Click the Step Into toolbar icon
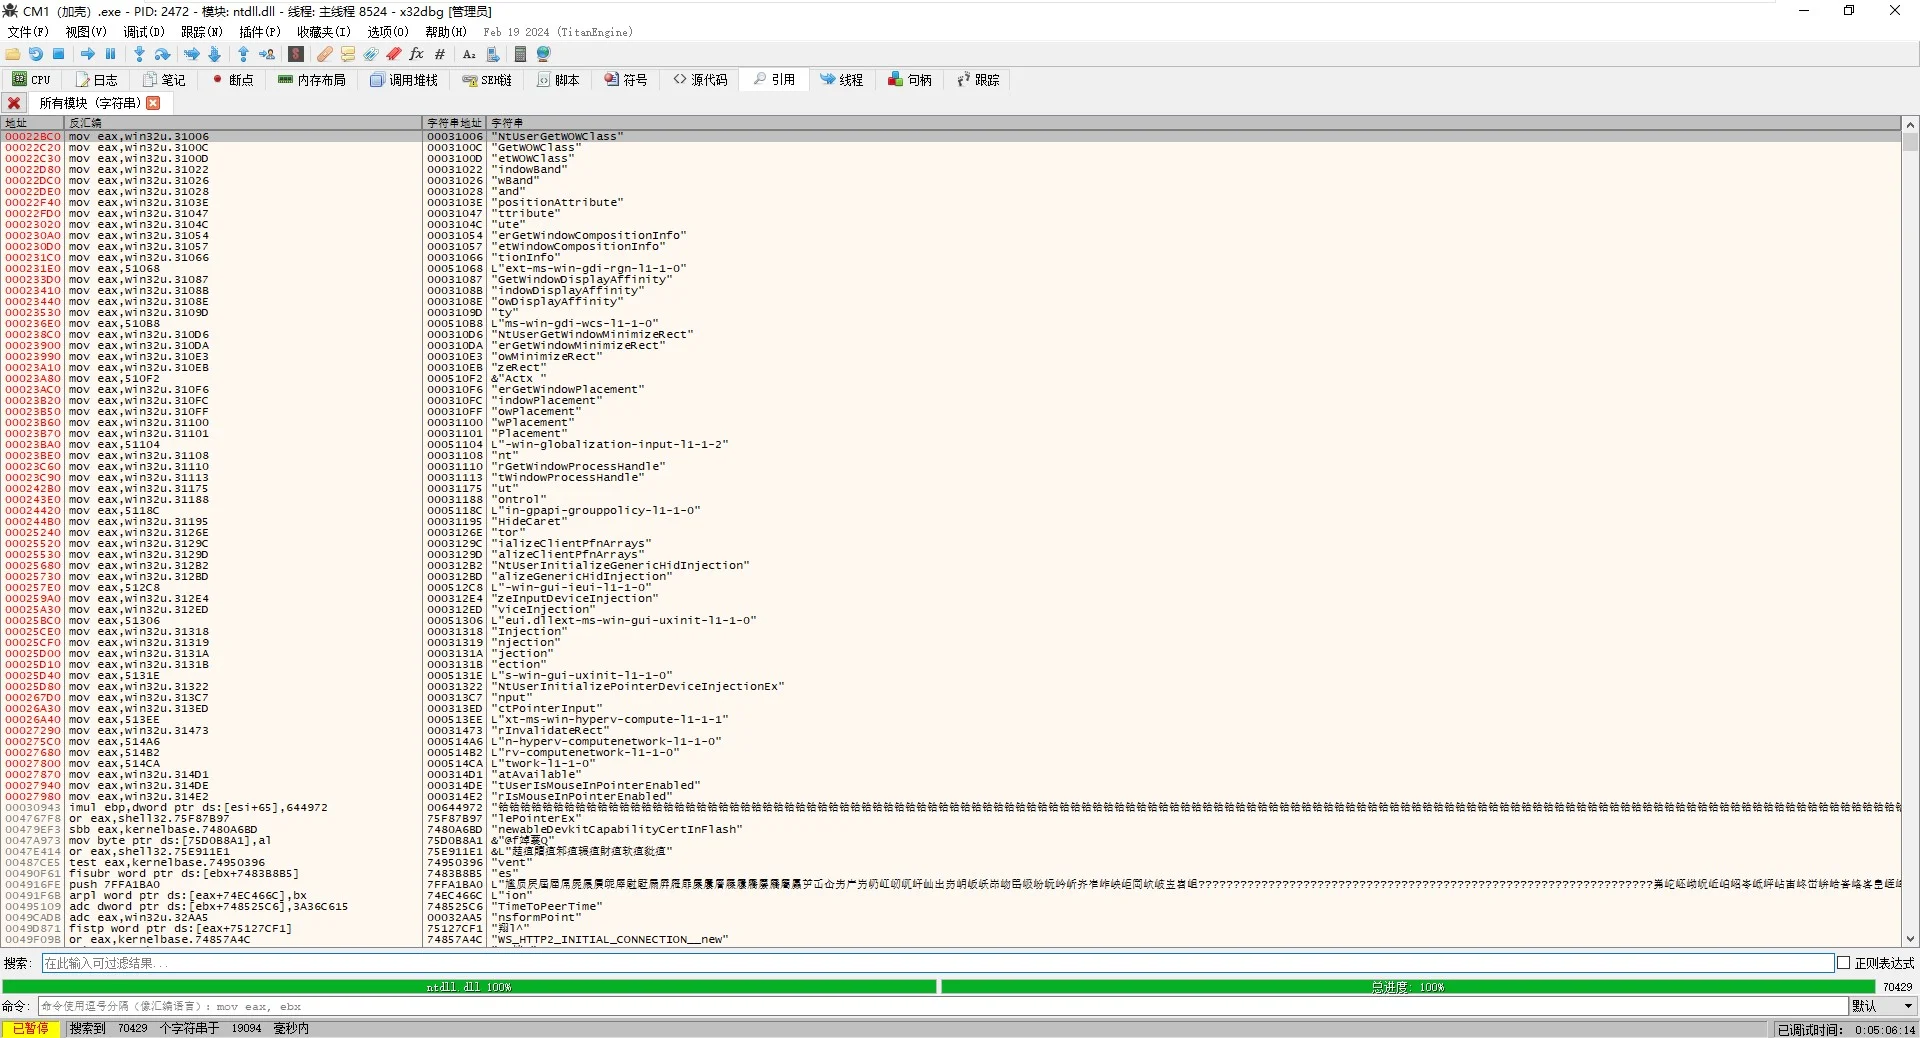This screenshot has width=1920, height=1038. pyautogui.click(x=140, y=54)
